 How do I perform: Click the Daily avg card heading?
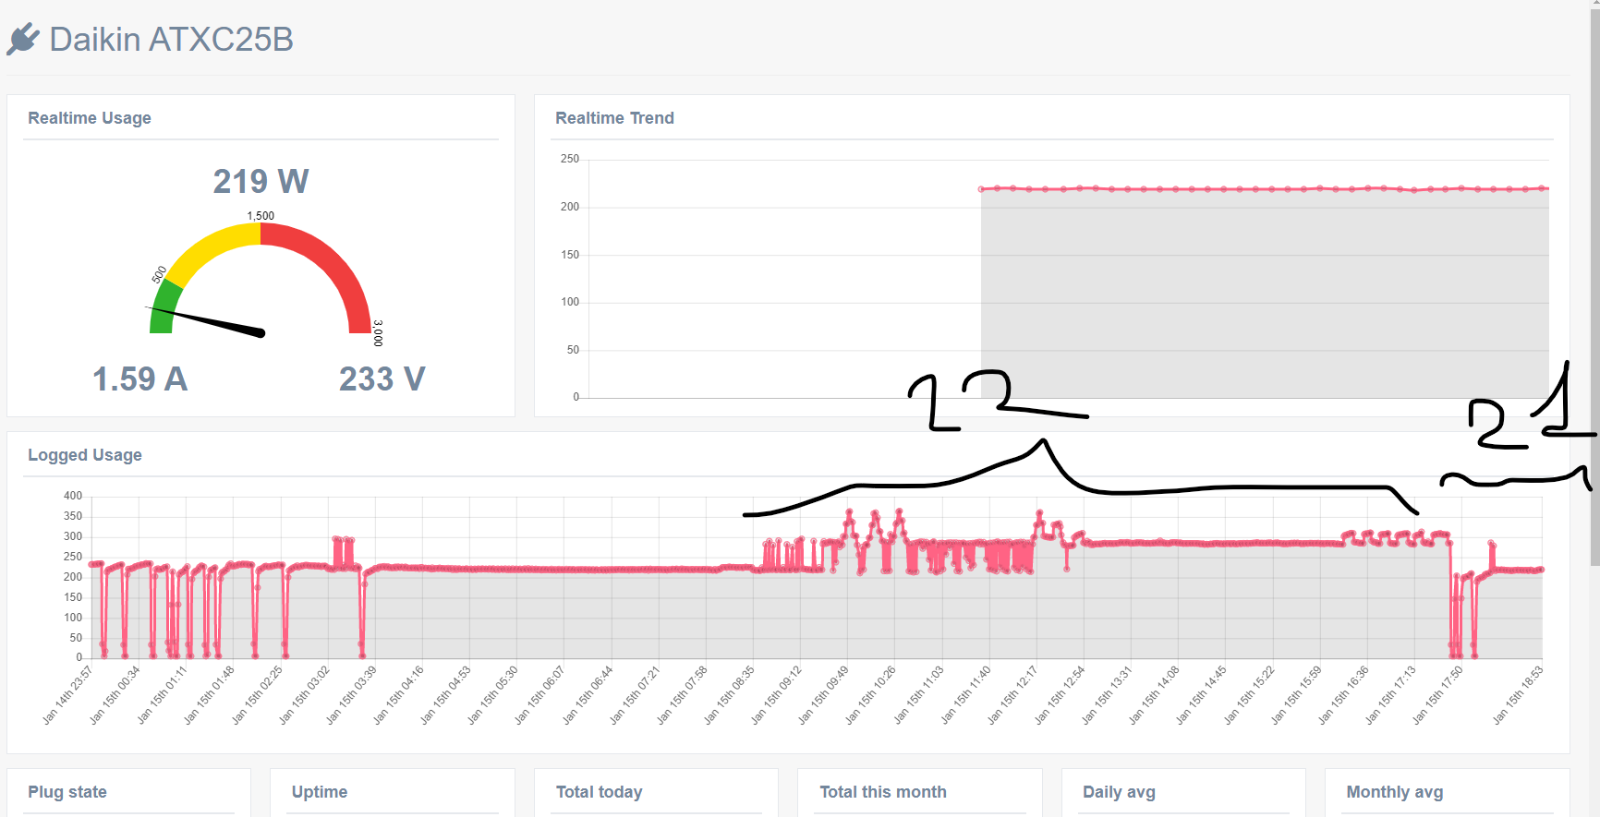point(1119,792)
